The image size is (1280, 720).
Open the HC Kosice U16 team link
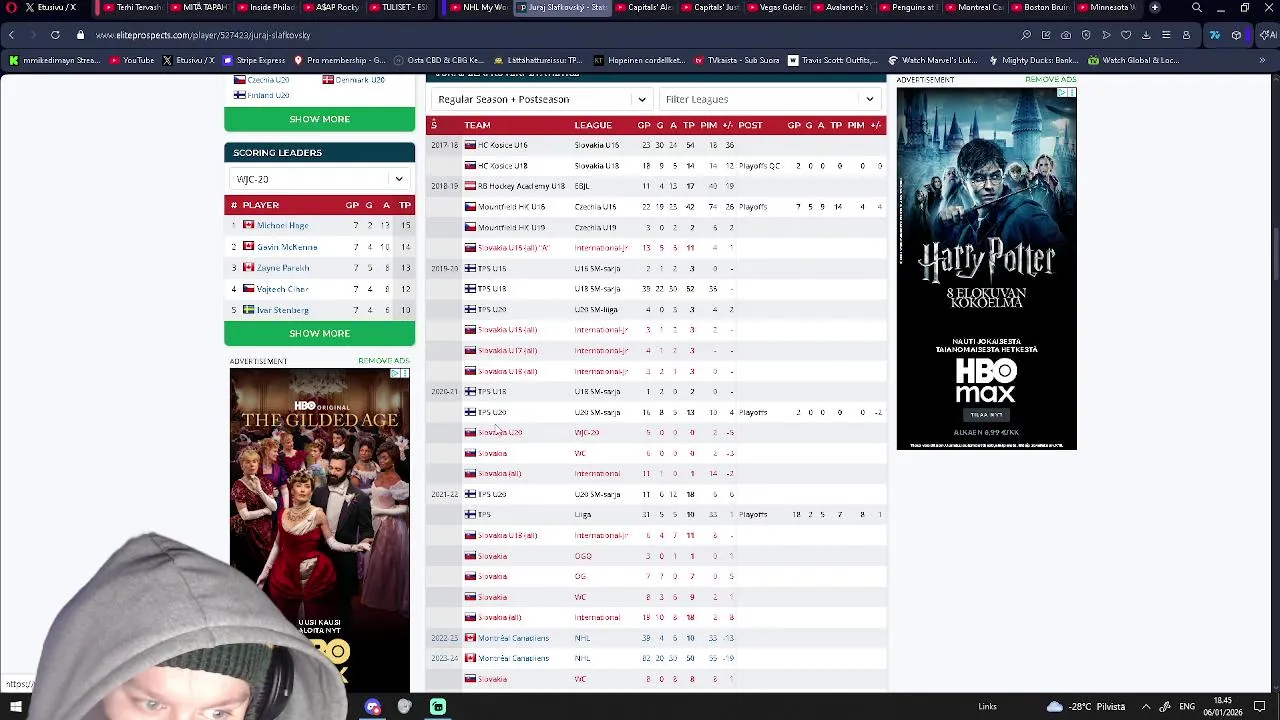(502, 145)
